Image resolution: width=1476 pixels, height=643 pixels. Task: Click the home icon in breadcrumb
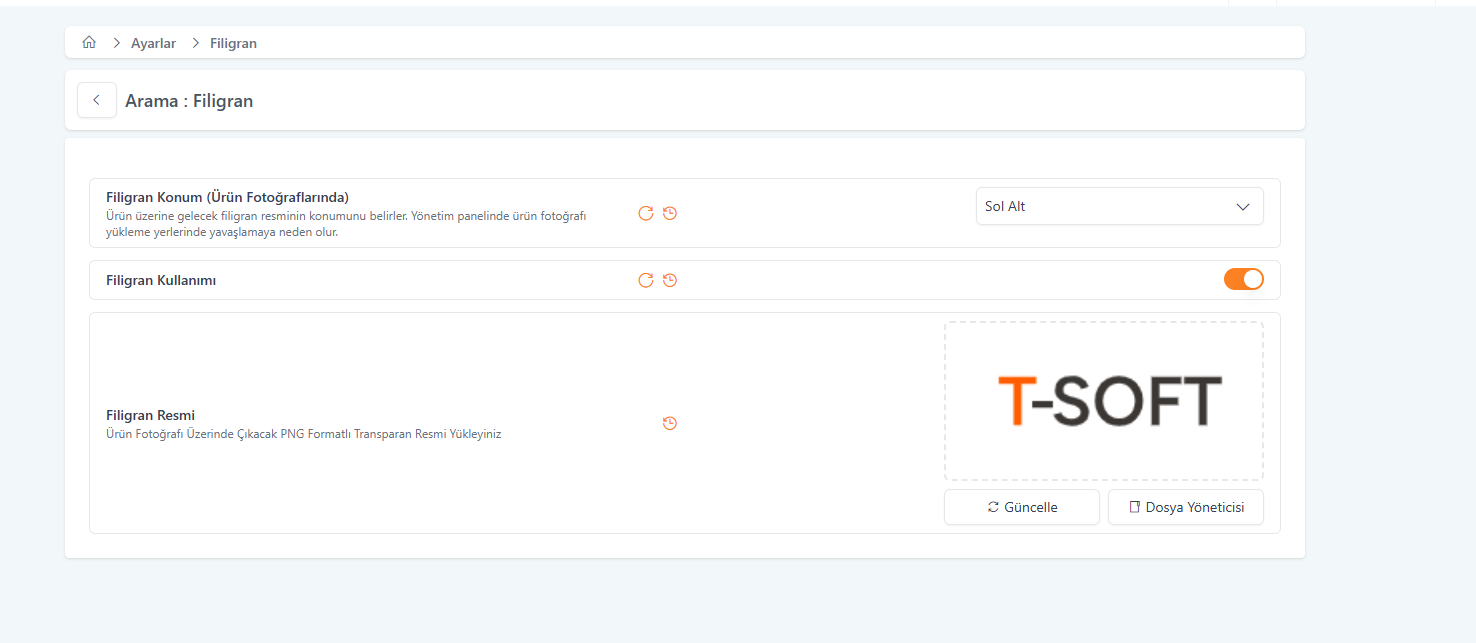[89, 43]
